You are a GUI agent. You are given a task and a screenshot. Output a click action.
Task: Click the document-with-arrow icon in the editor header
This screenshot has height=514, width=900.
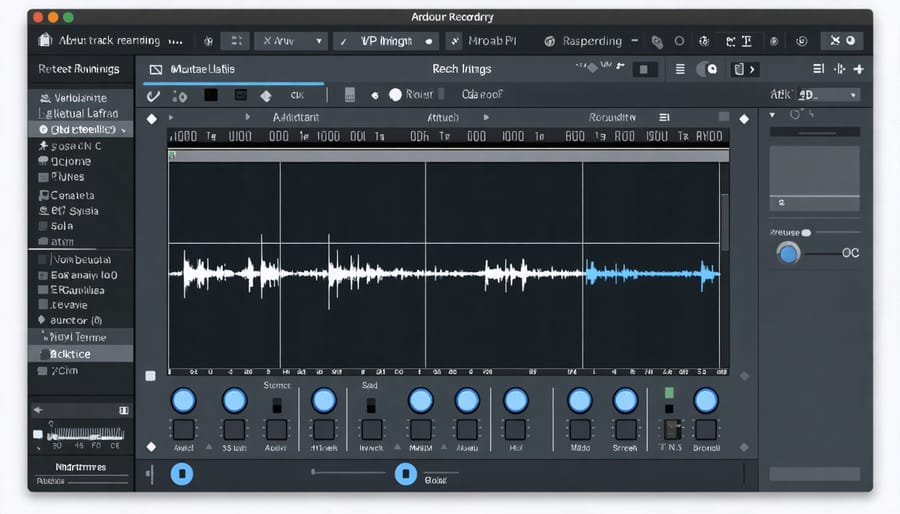point(744,69)
